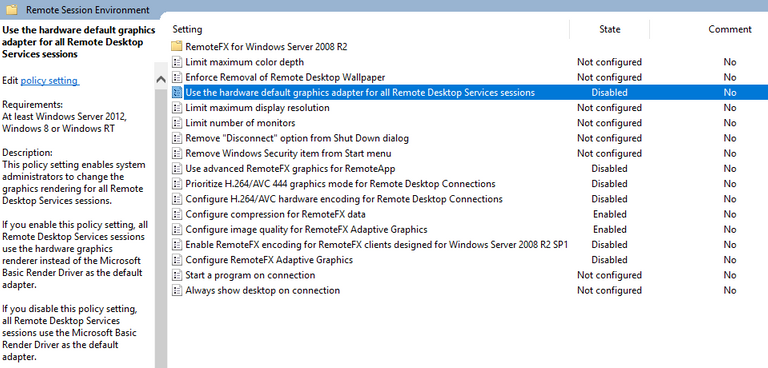The width and height of the screenshot is (768, 368).
Task: Select the Always show desktop on connection setting
Action: [x=263, y=290]
